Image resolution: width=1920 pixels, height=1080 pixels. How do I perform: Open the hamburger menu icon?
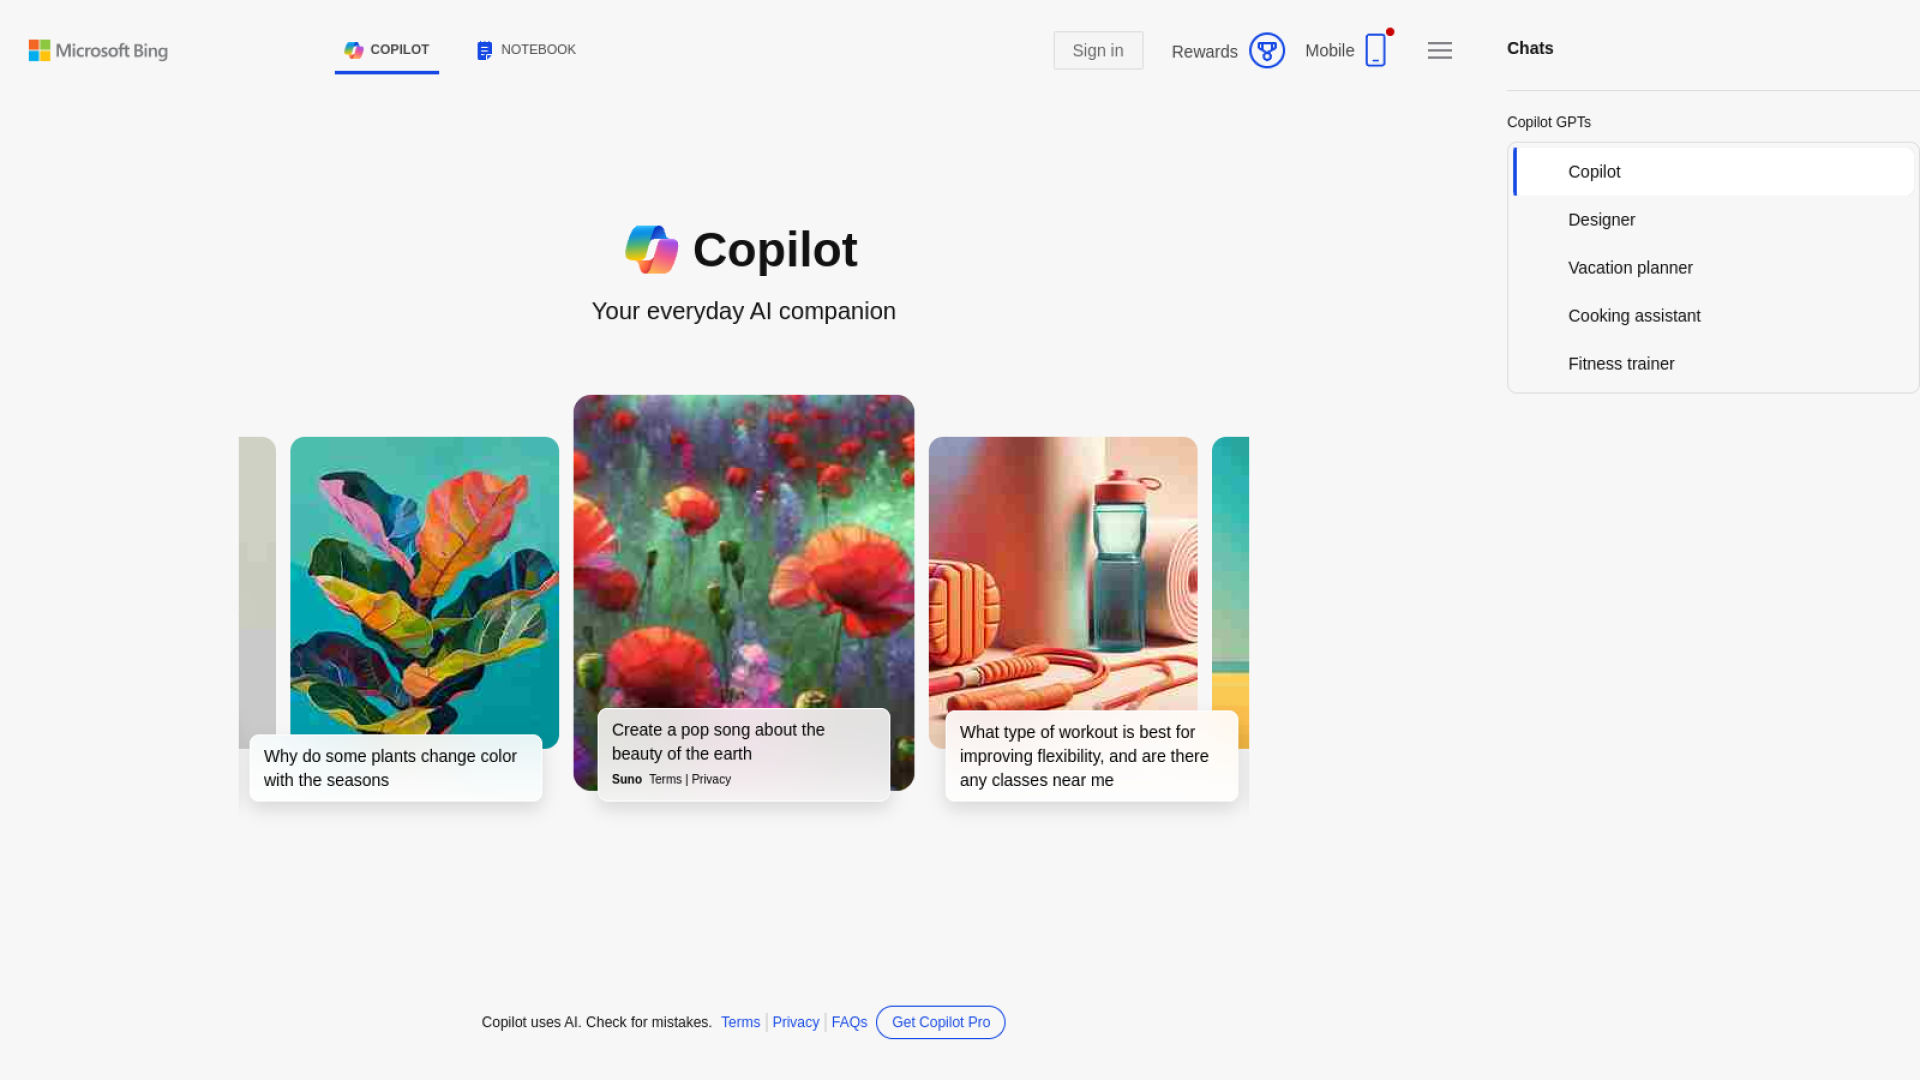pyautogui.click(x=1440, y=51)
